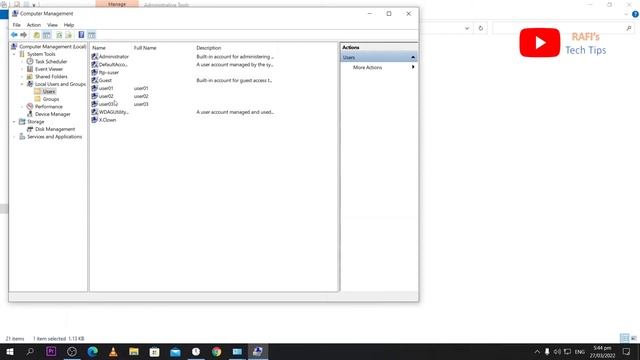Select Event Viewer in the tree
This screenshot has width=640, height=360.
point(49,69)
